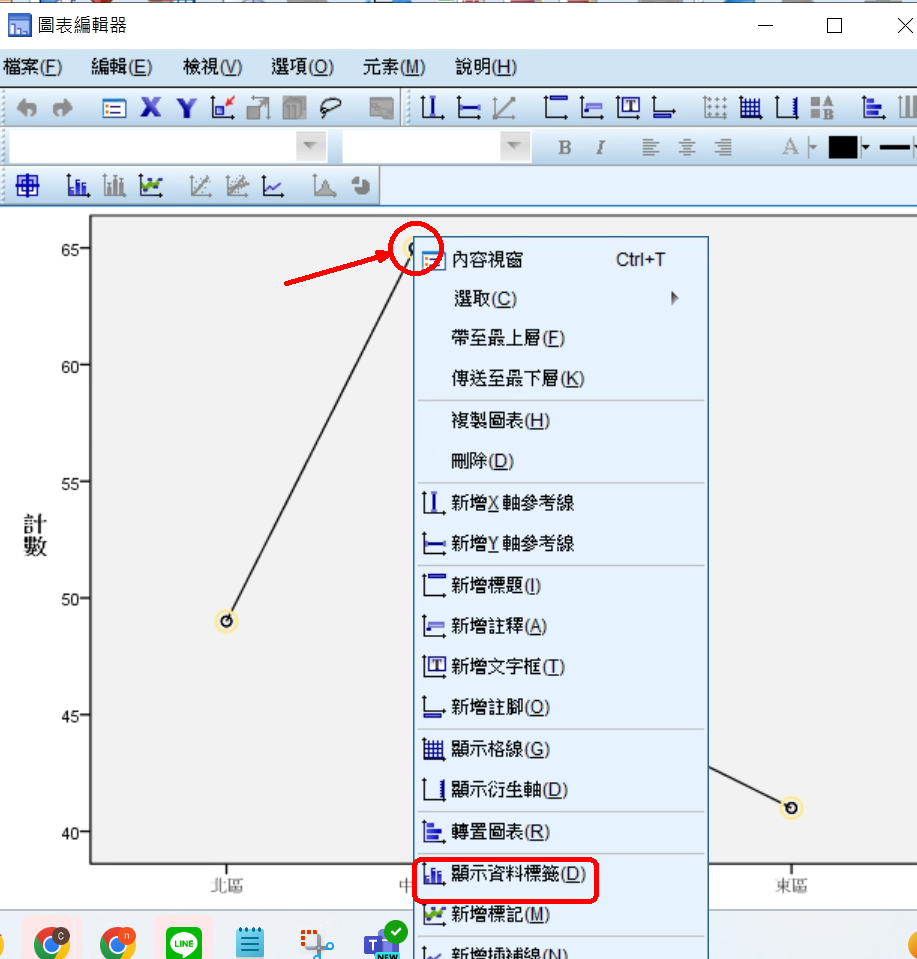Viewport: 917px width, 959px height.
Task: Click the show grid lines toolbar icon
Action: click(x=750, y=108)
